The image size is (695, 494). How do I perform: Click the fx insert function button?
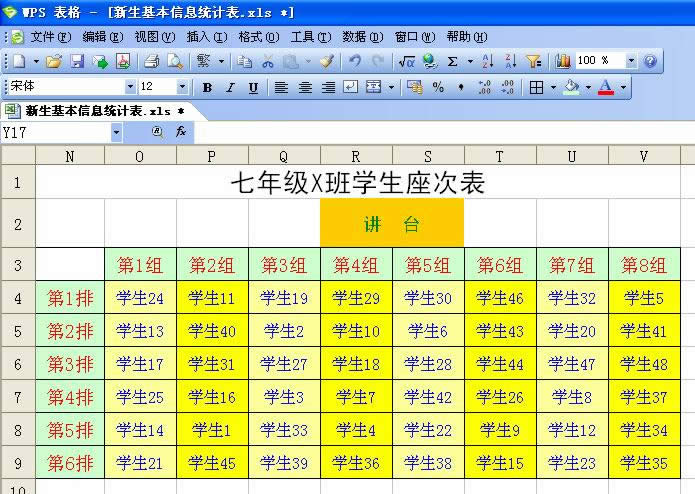[180, 132]
